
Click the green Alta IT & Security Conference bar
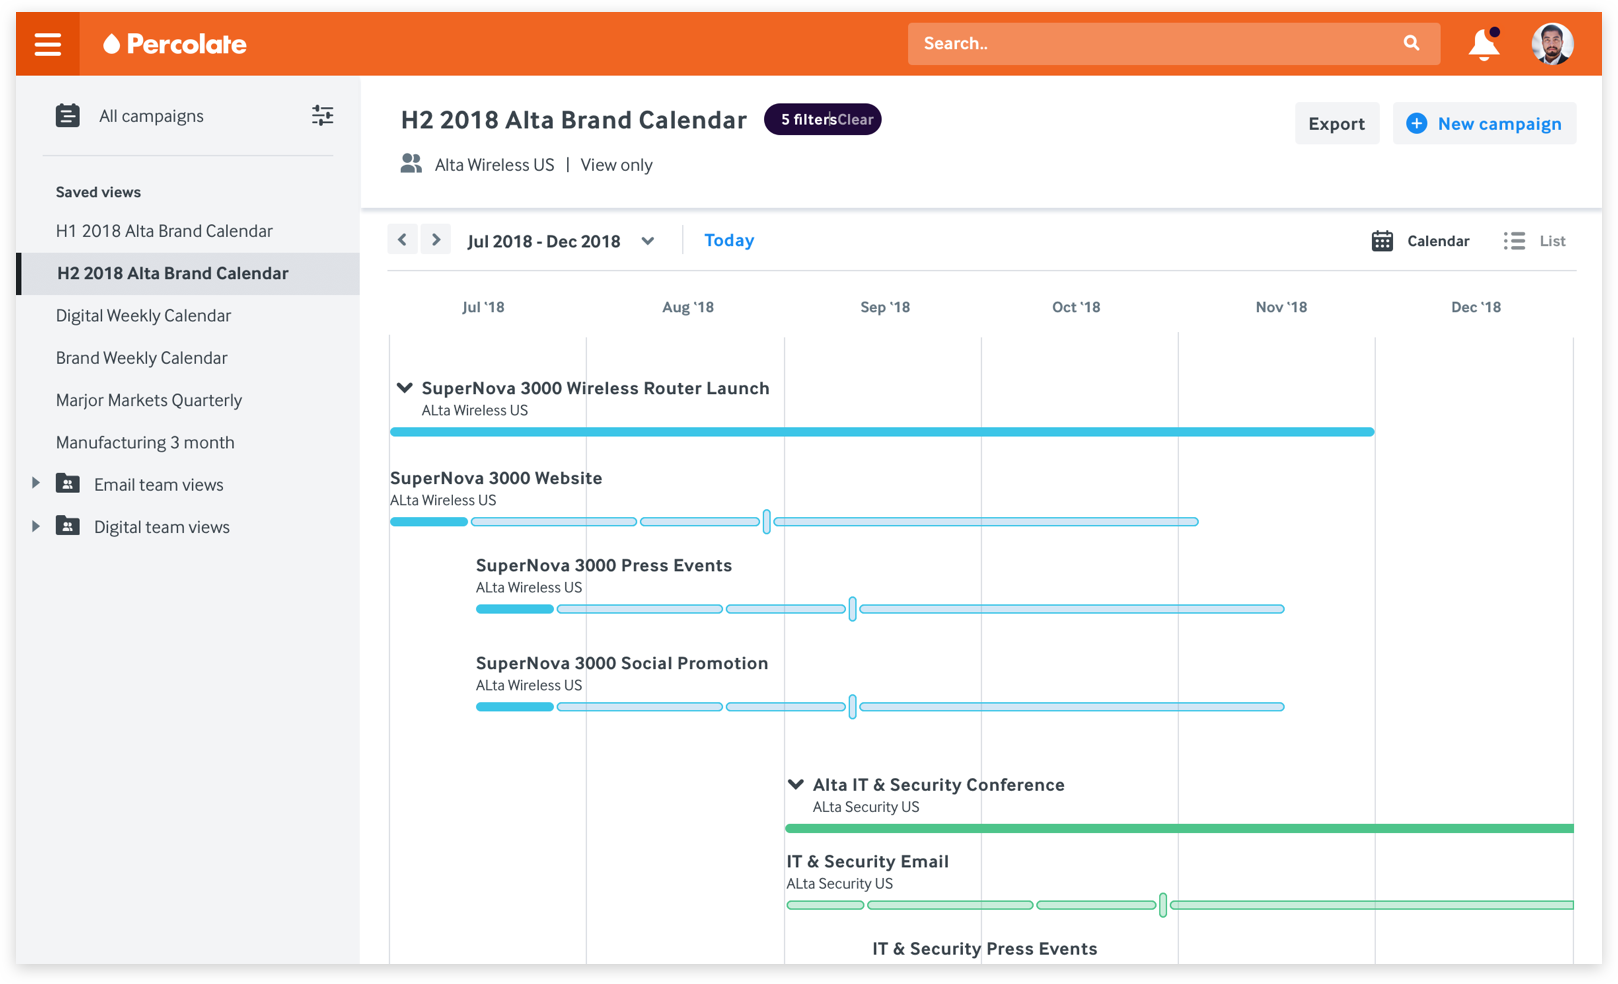(x=1180, y=828)
